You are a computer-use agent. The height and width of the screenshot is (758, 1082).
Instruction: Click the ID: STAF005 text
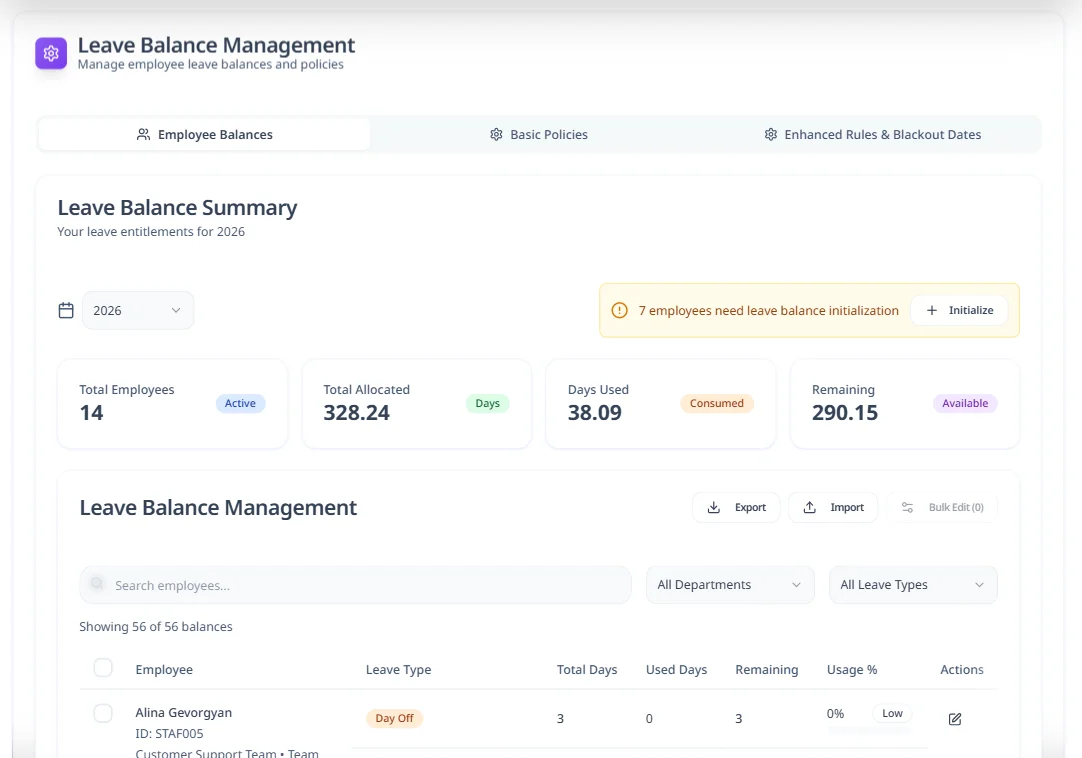(169, 734)
